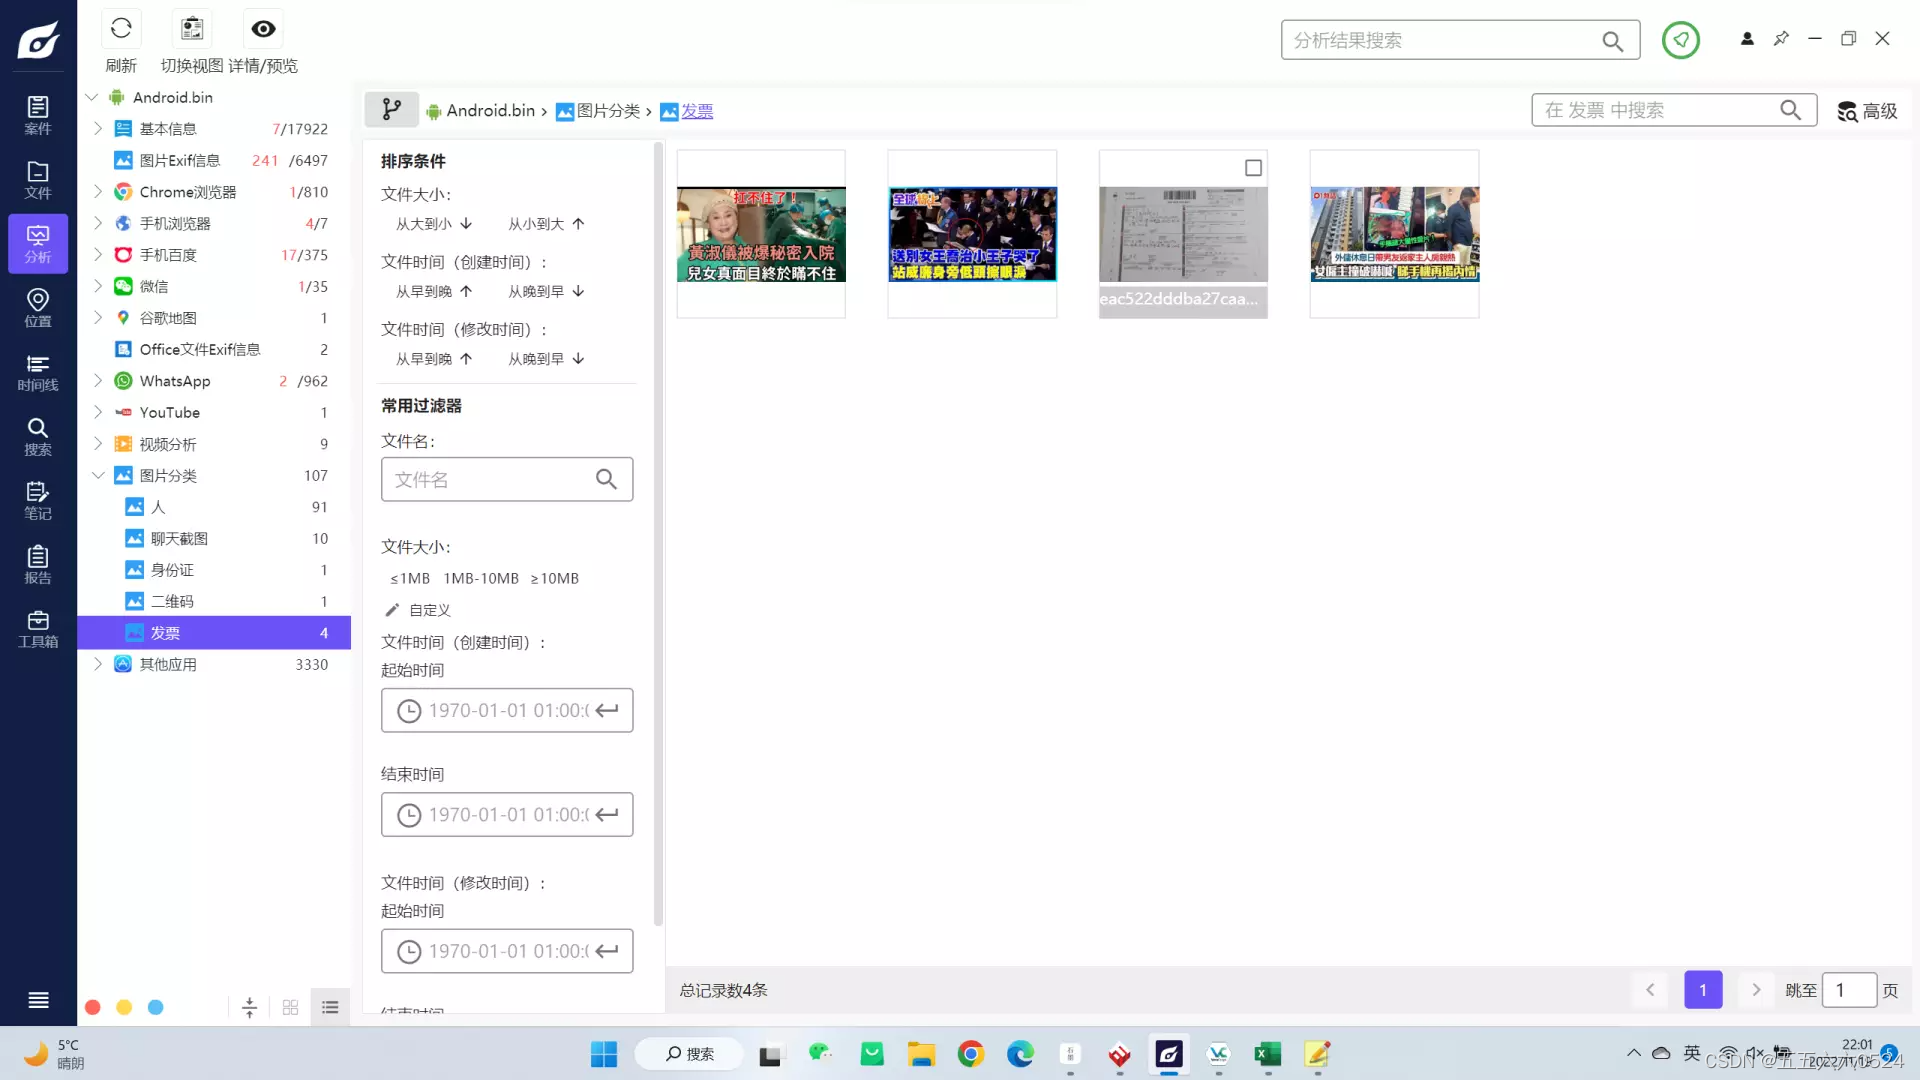Viewport: 1920px width, 1080px height.
Task: Select the 聊天截图 category item
Action: coord(179,539)
